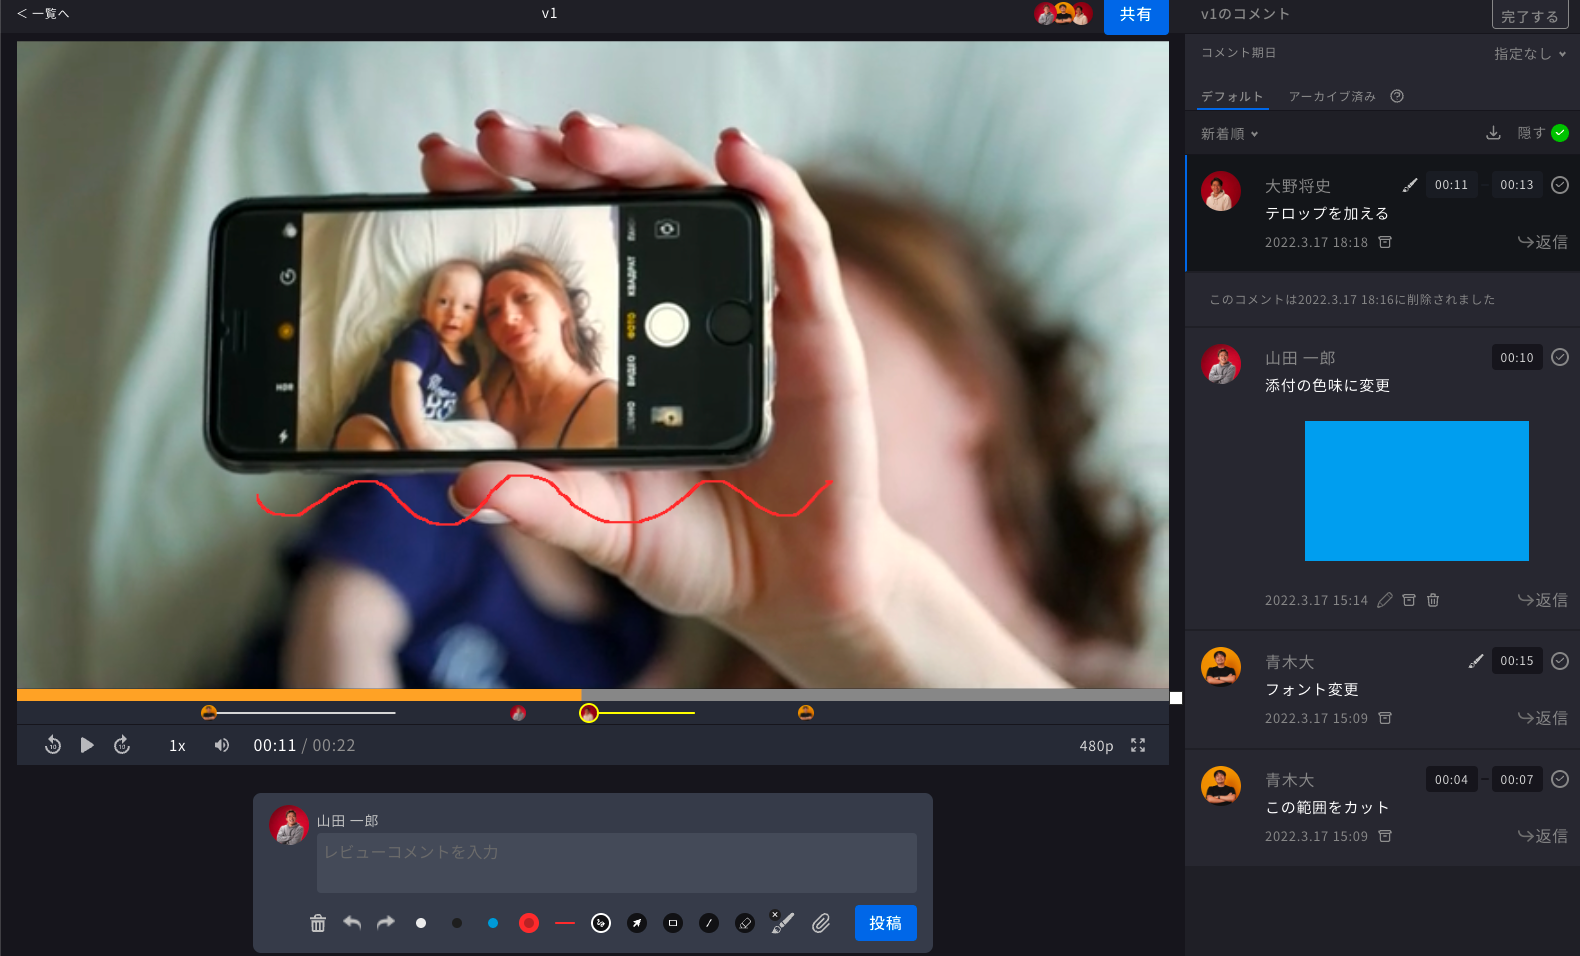The image size is (1580, 956).
Task: Mark 大野将史's comment as resolved
Action: (x=1560, y=185)
